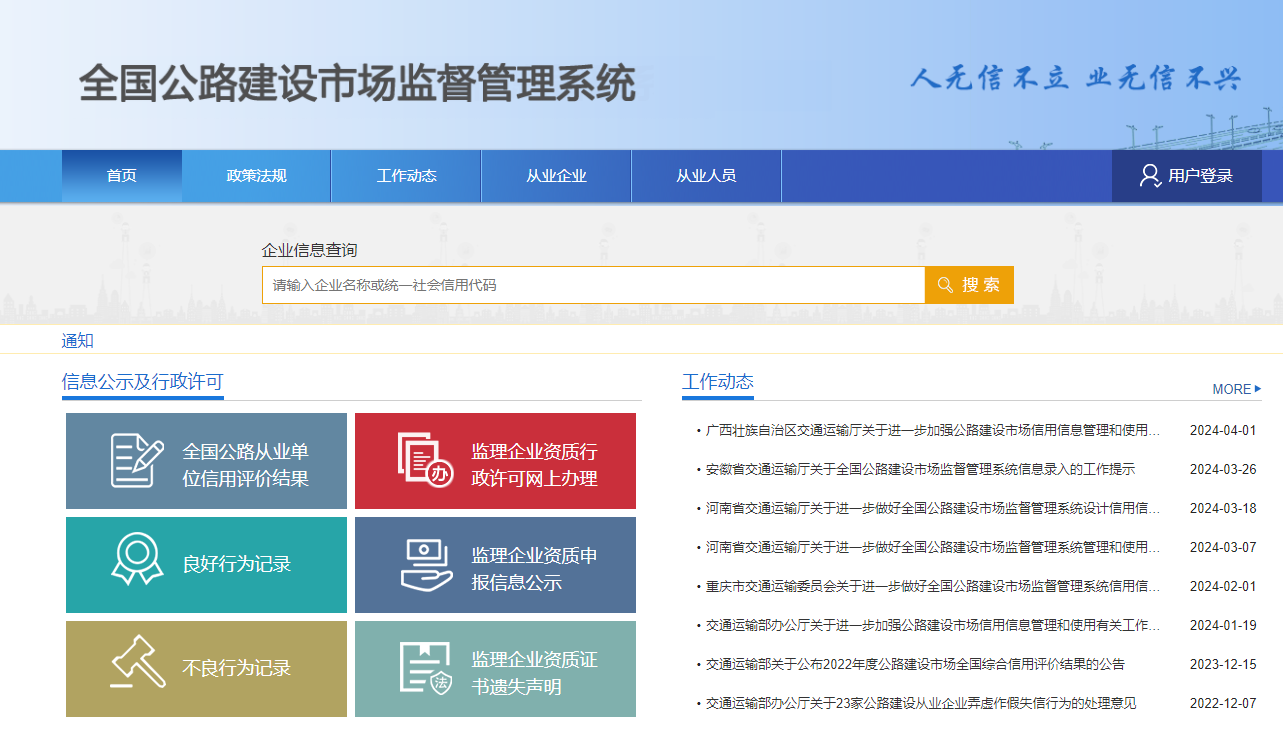Open the Guangxi transport department news item

pyautogui.click(x=932, y=431)
